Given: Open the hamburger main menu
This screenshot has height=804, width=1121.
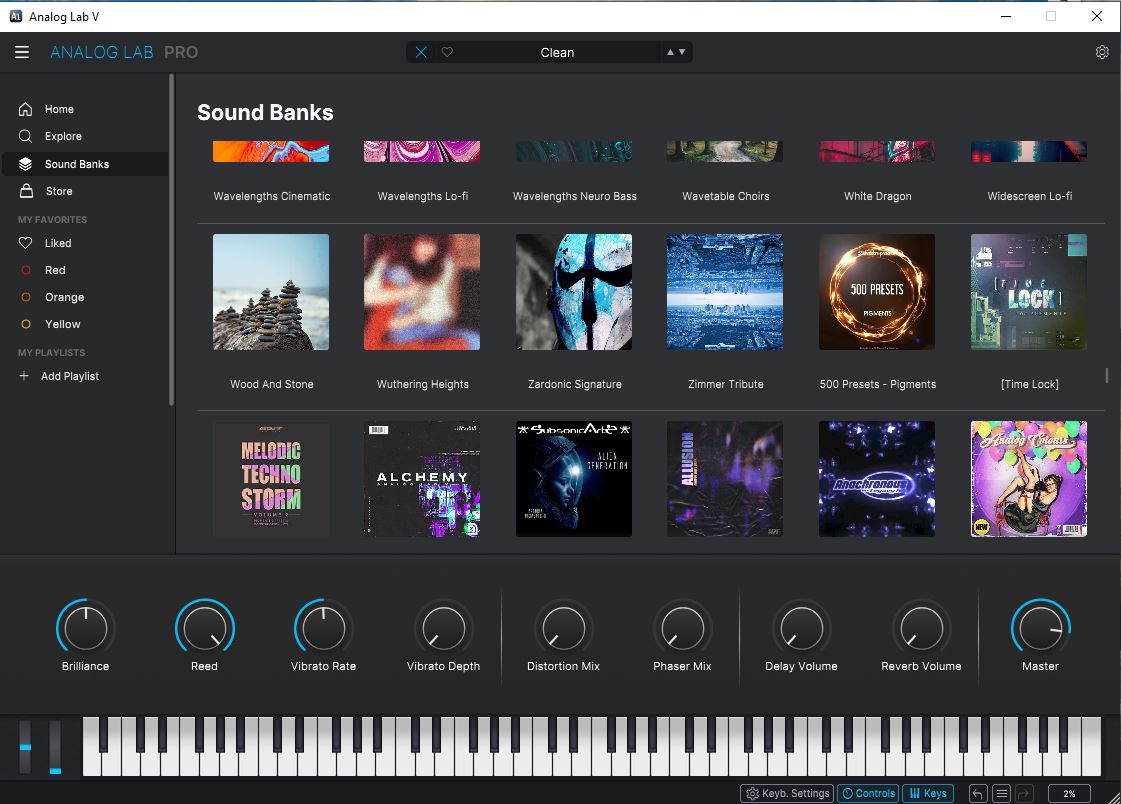Looking at the screenshot, I should pos(22,52).
